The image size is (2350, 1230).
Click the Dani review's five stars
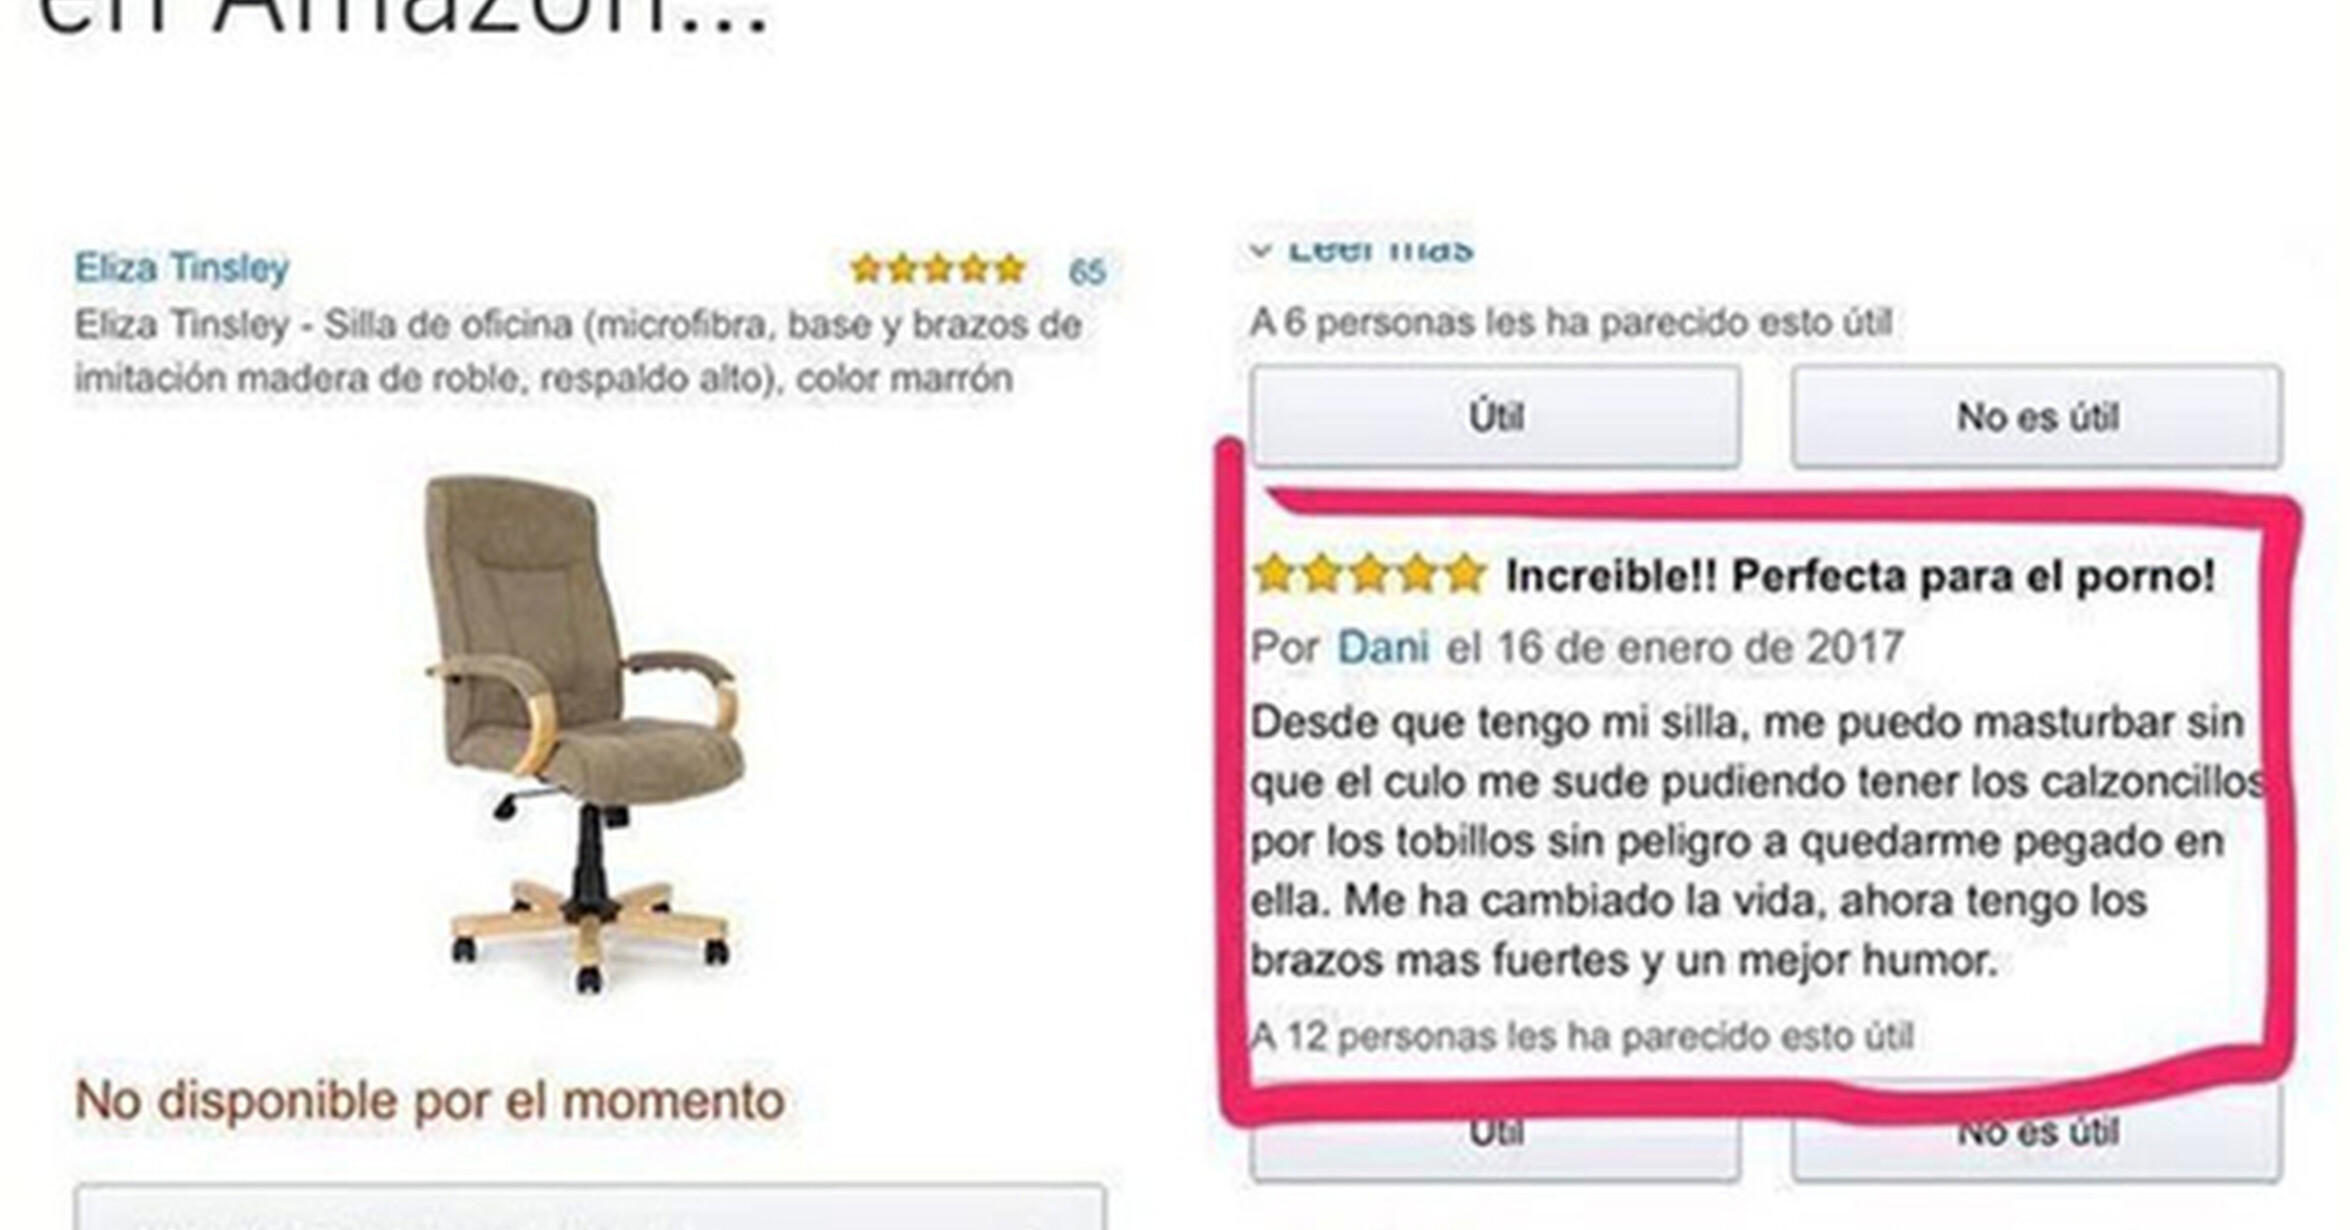pyautogui.click(x=1369, y=575)
